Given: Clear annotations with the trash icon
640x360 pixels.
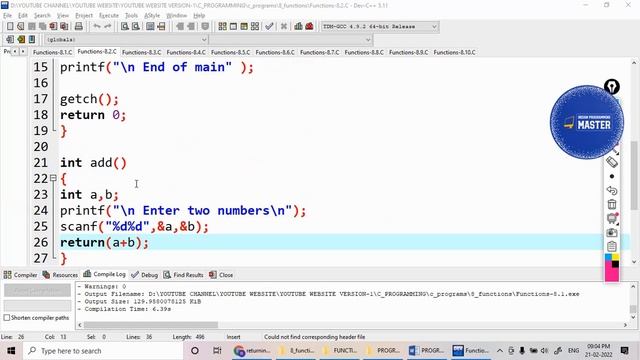Looking at the screenshot, I should [611, 204].
